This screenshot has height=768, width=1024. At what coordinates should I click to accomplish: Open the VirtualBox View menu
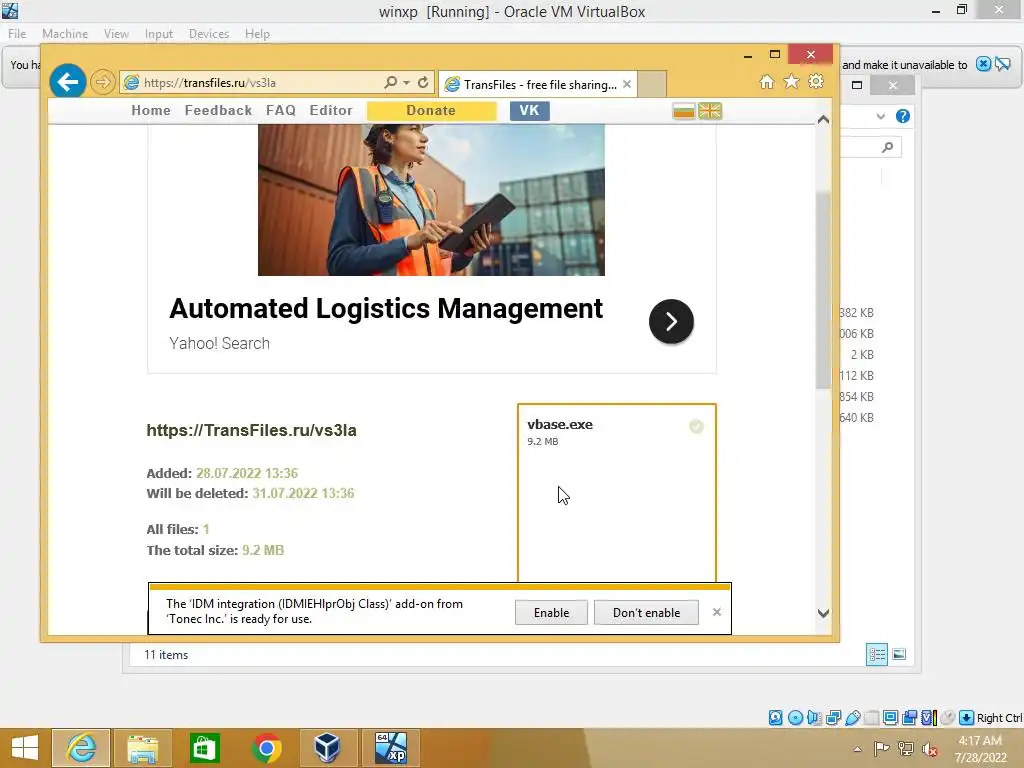click(116, 34)
